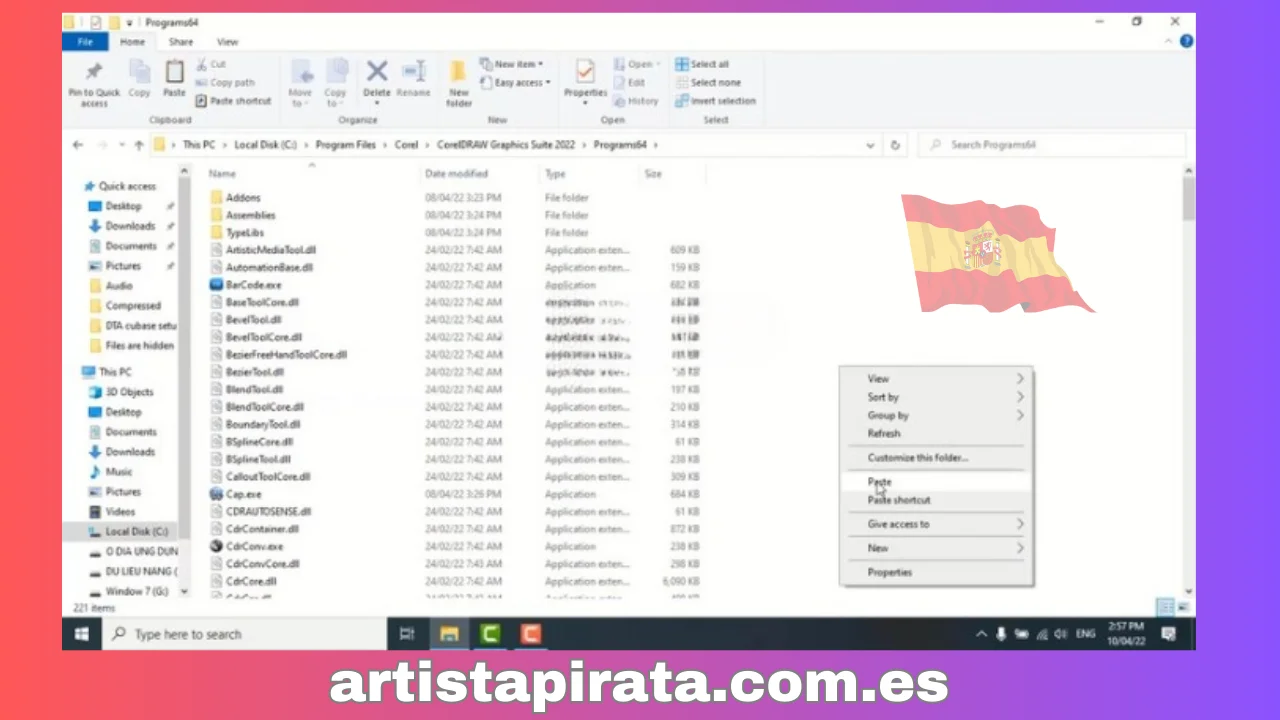Click the Refresh address bar button
Viewport: 1280px width, 720px height.
(x=895, y=145)
